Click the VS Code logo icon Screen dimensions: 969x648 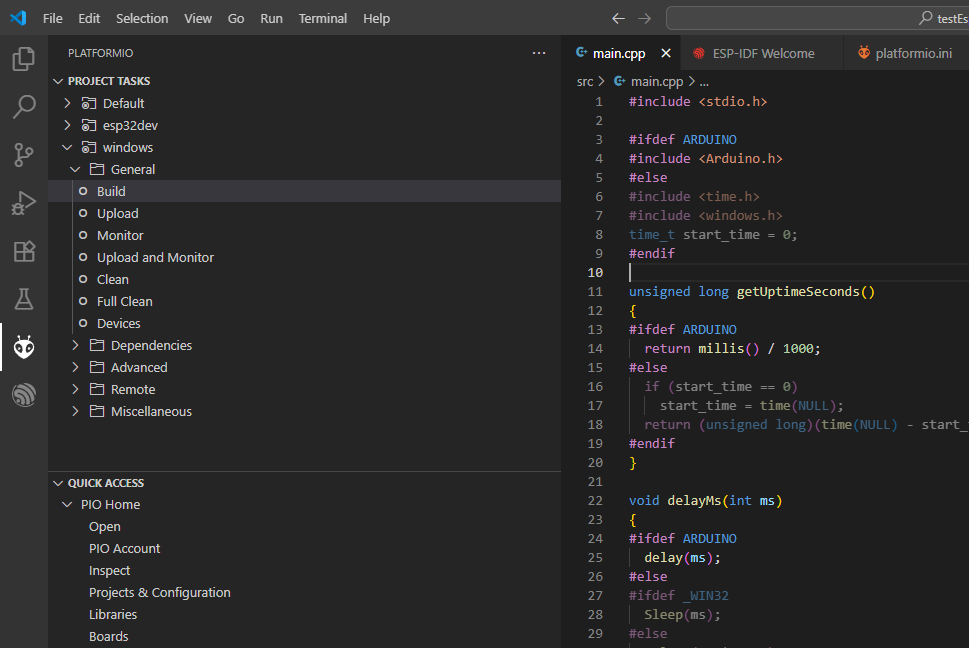pos(19,18)
